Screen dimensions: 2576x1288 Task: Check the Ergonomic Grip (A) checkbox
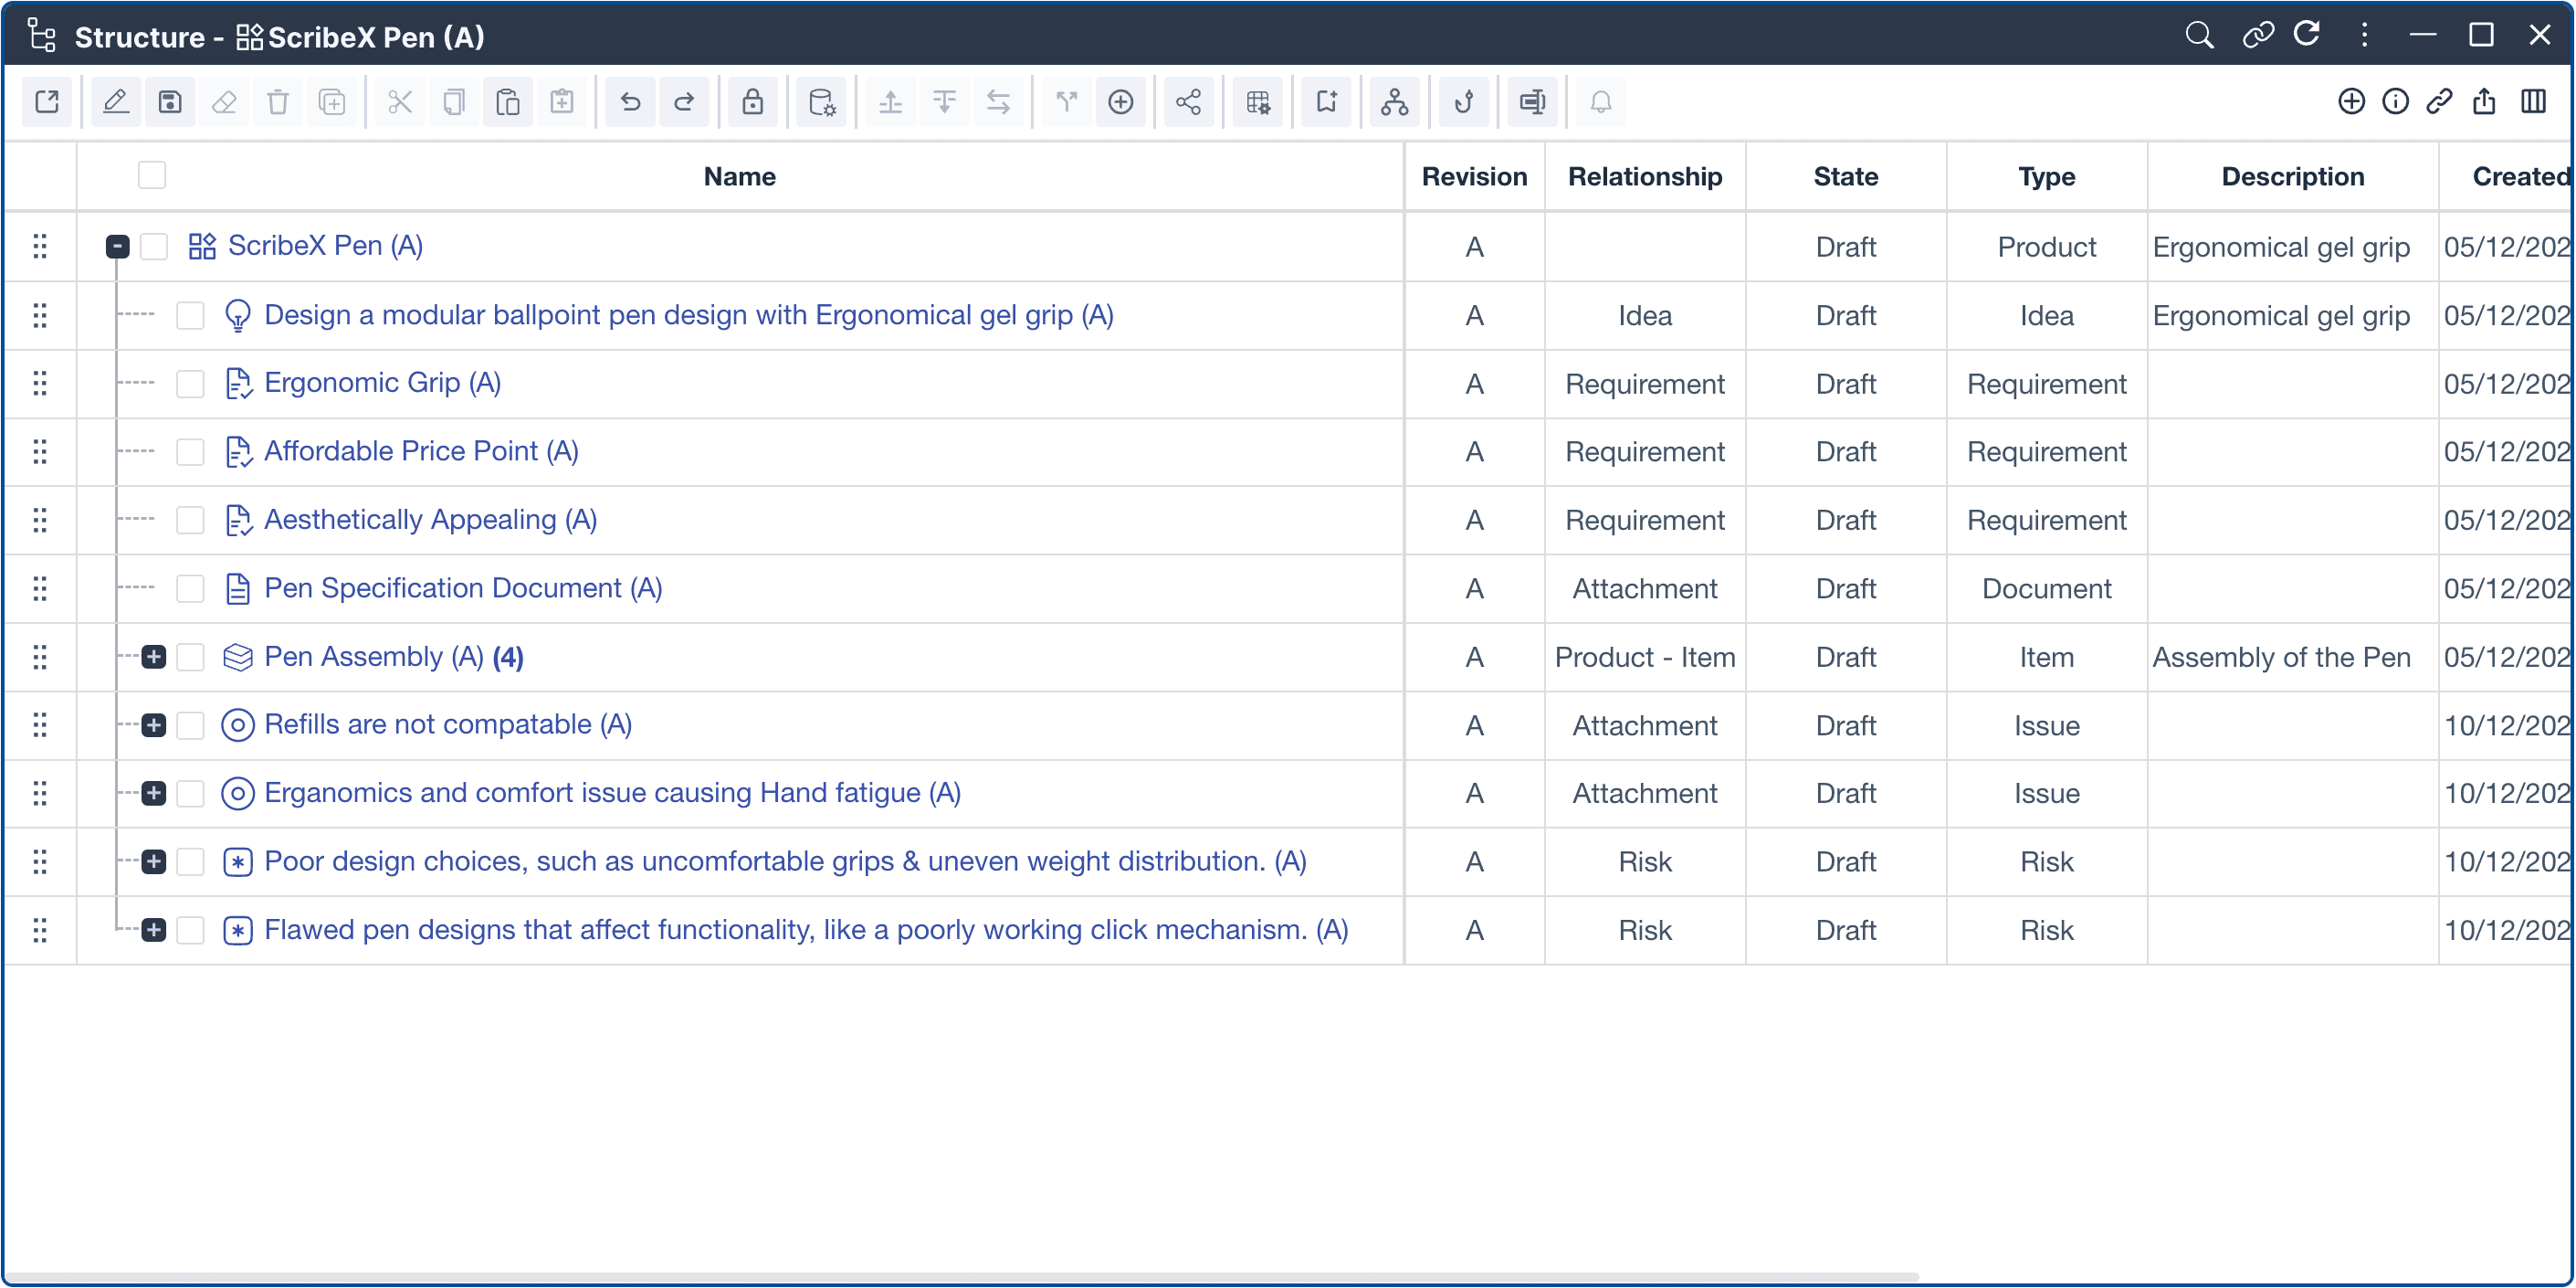coord(190,384)
